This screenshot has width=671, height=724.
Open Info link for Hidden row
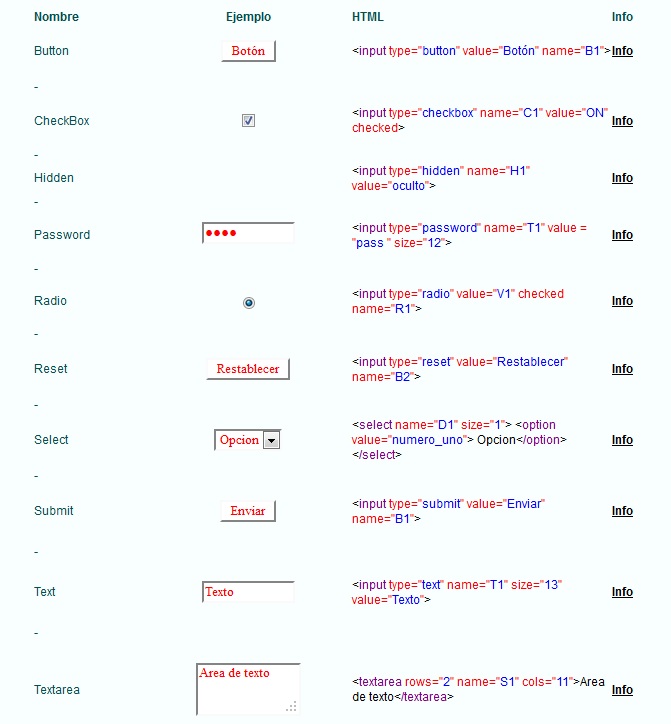click(x=622, y=178)
